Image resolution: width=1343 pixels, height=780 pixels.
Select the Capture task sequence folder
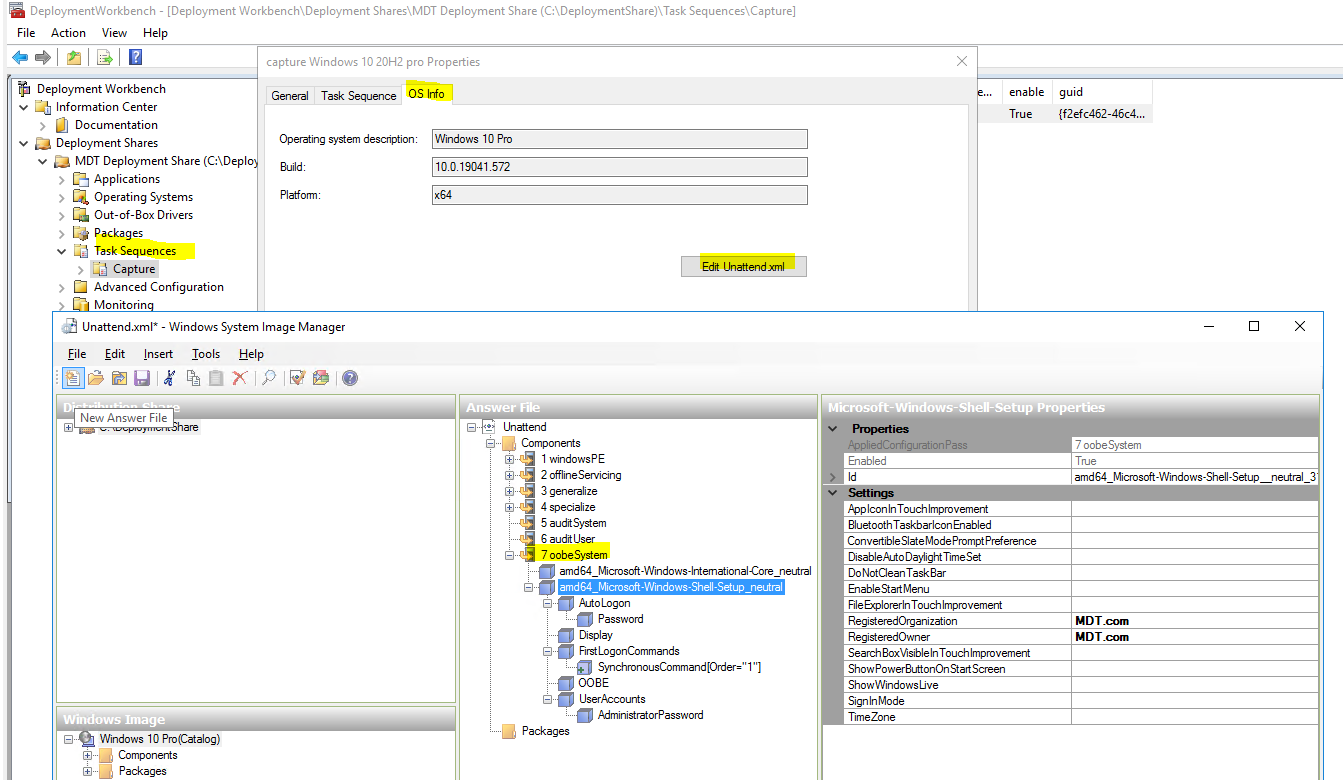click(x=123, y=269)
